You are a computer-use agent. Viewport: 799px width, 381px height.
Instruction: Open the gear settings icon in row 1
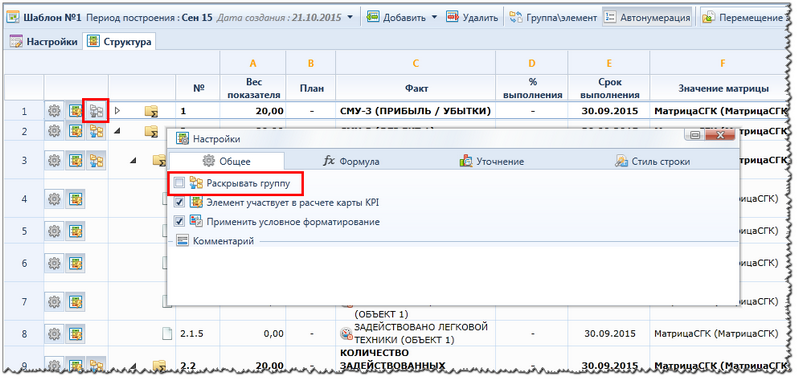54,111
